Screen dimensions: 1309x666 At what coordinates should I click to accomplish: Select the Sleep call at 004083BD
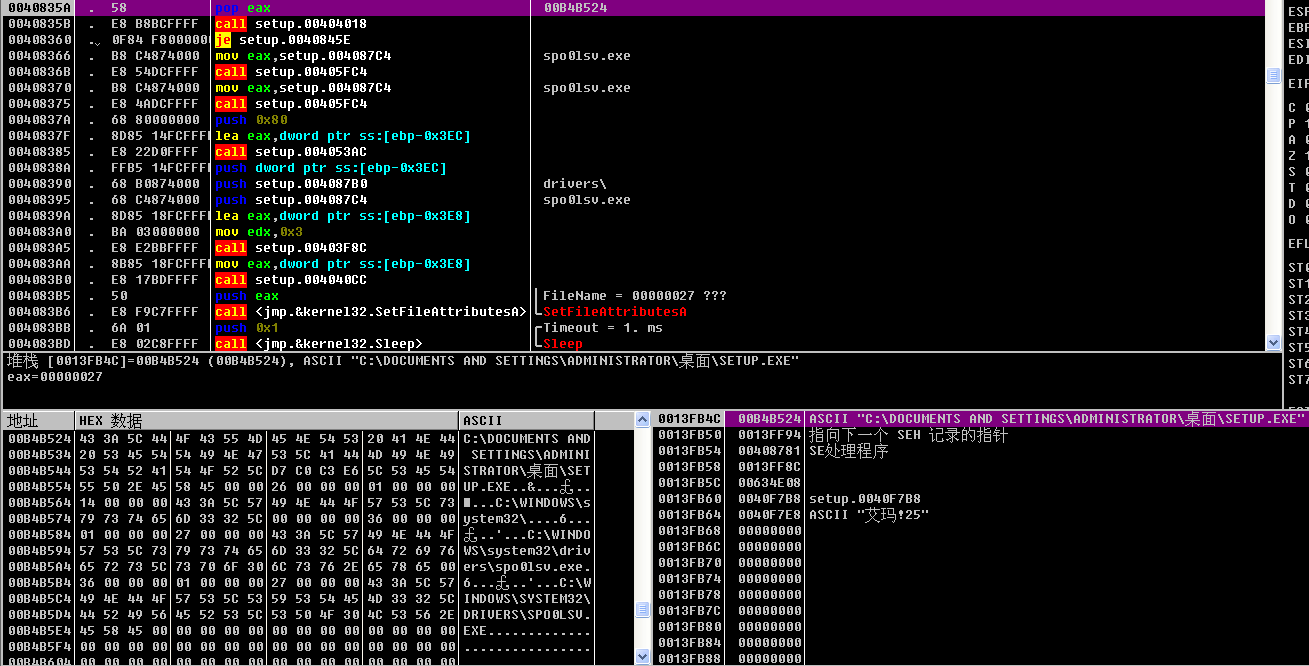pos(632,344)
